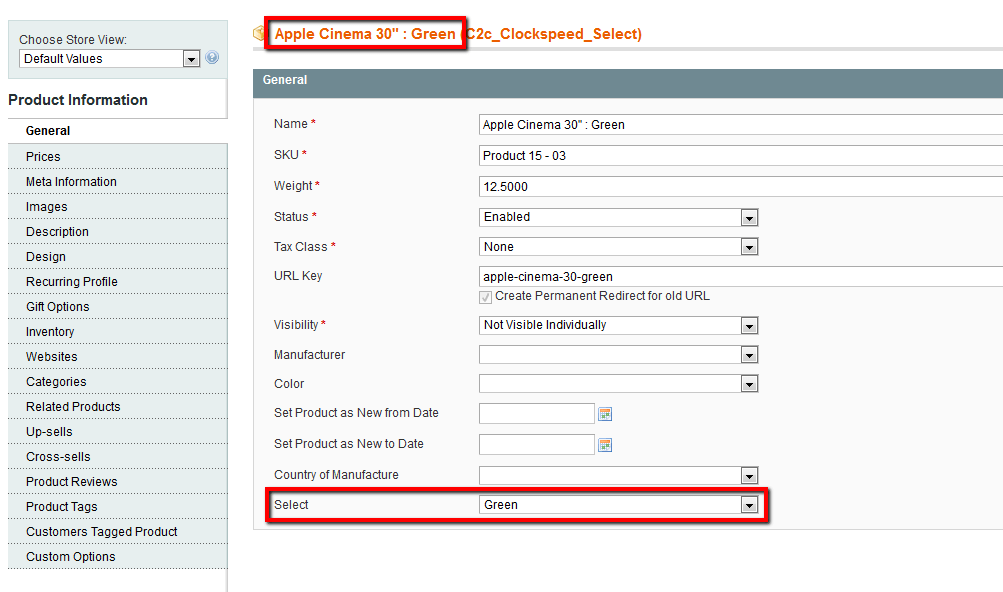The width and height of the screenshot is (1003, 592).
Task: Click the Name input field
Action: 741,125
